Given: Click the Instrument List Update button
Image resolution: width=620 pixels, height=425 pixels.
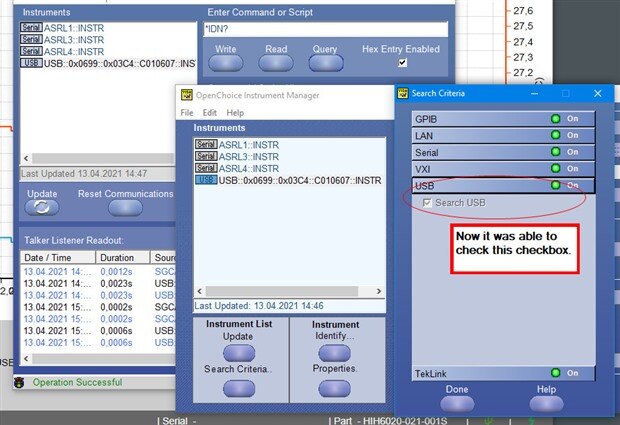Looking at the screenshot, I should 239,353.
